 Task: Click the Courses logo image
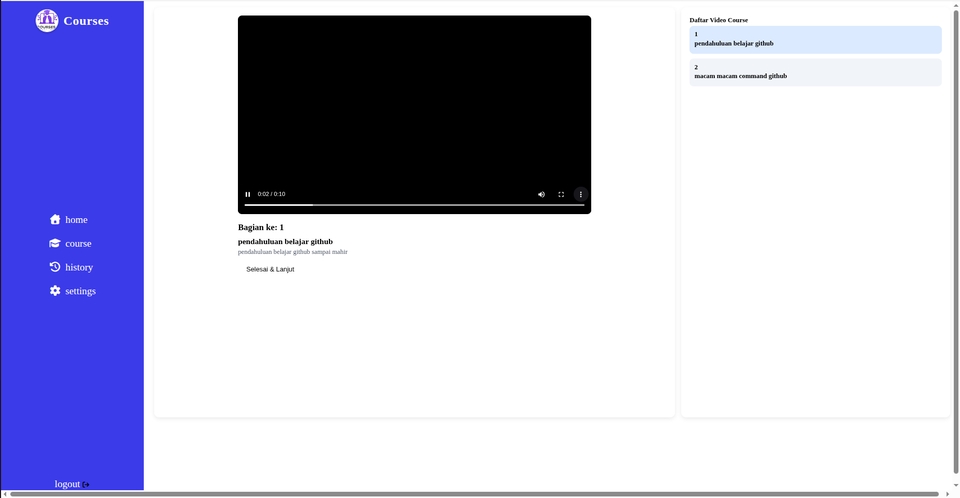point(47,20)
